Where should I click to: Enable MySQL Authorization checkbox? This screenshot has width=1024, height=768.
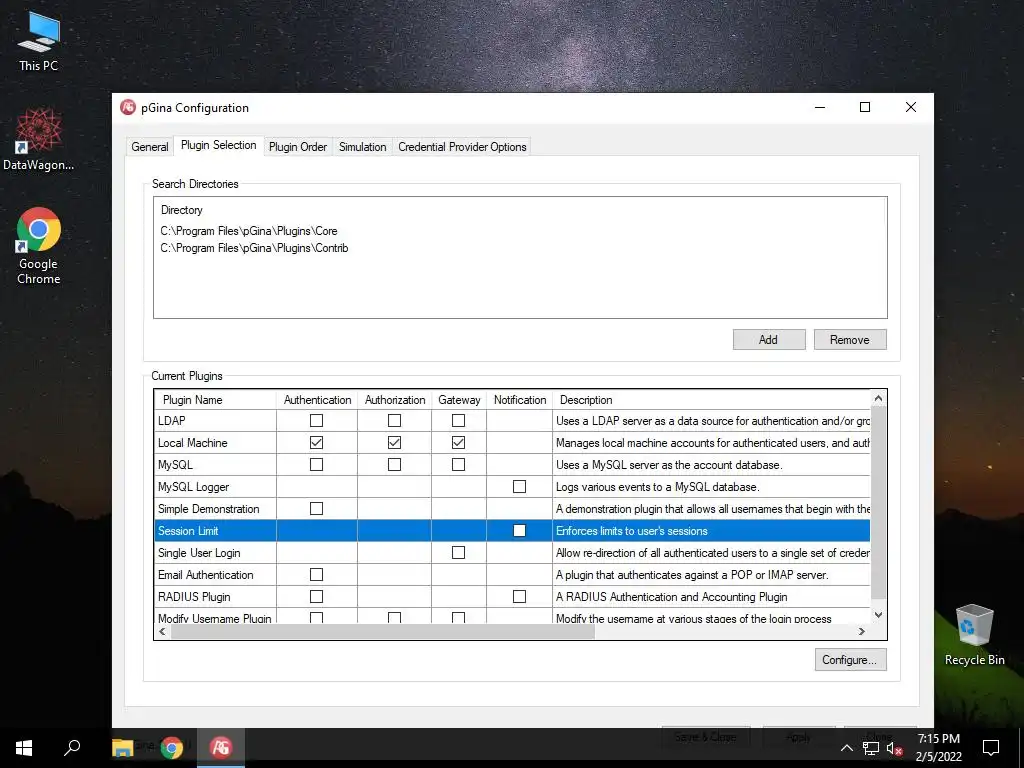click(394, 464)
